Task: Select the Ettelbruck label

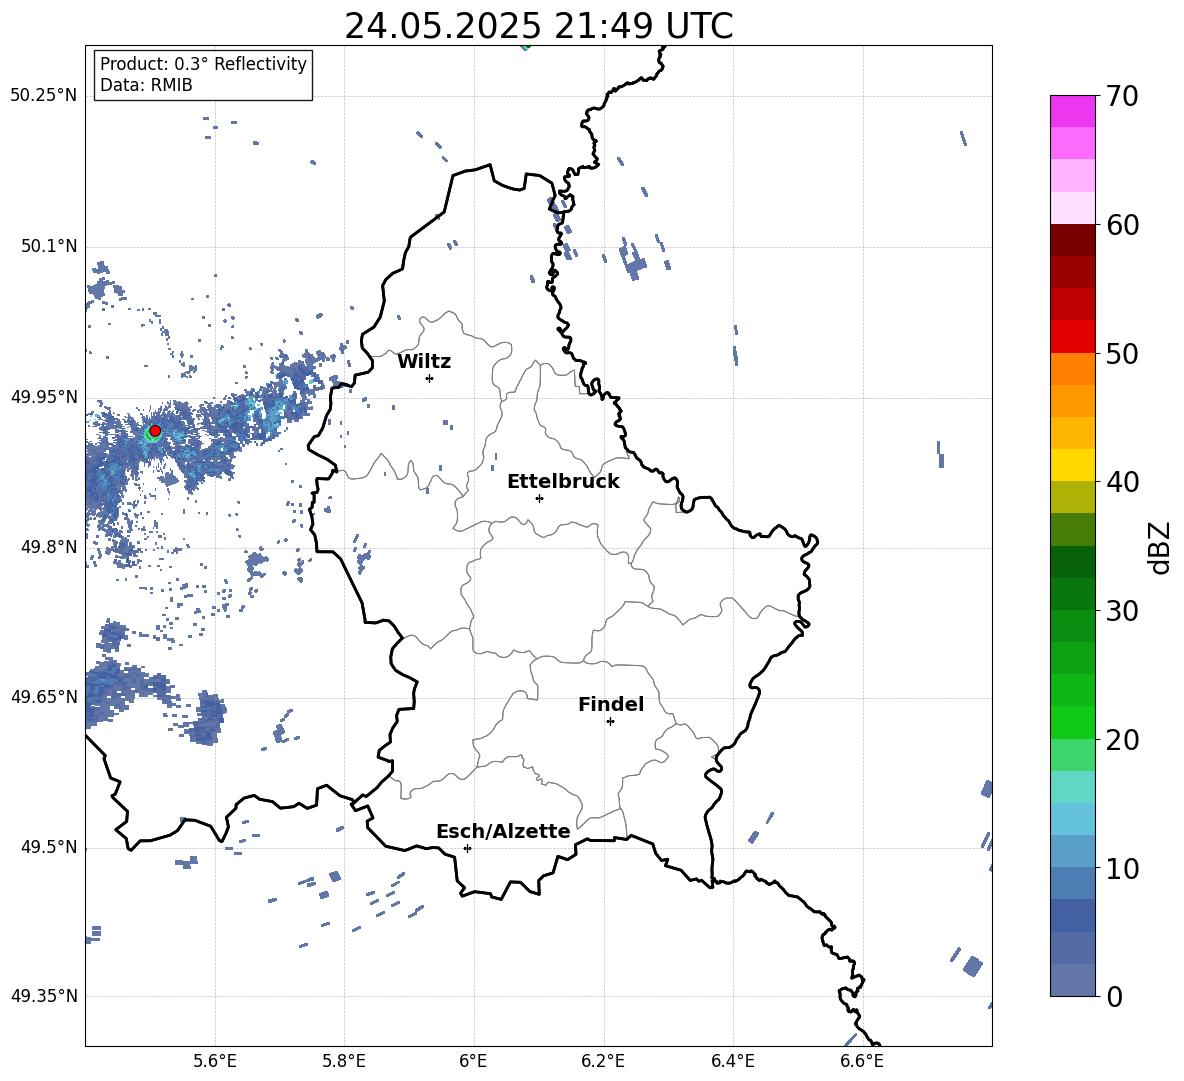Action: point(563,482)
